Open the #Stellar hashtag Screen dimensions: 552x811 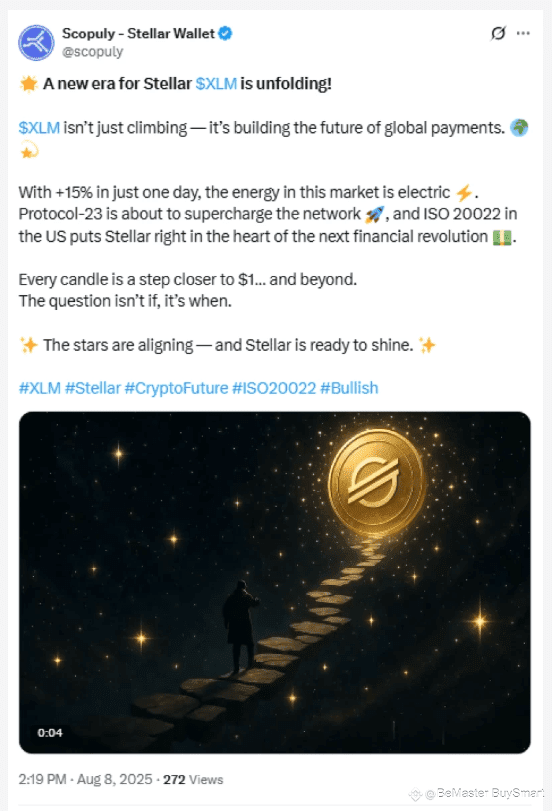pos(93,388)
